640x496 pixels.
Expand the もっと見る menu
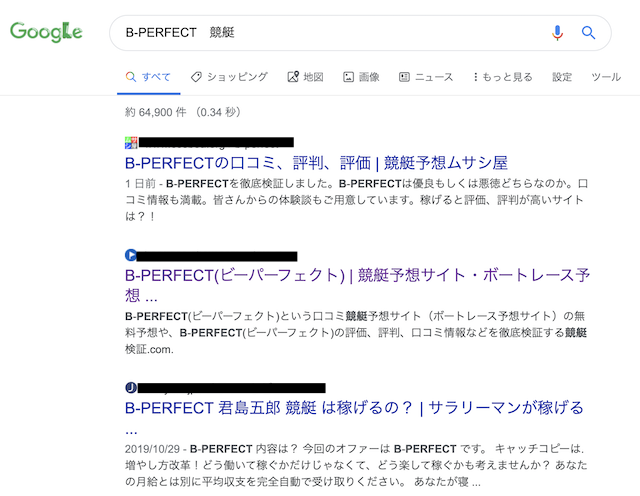click(503, 77)
